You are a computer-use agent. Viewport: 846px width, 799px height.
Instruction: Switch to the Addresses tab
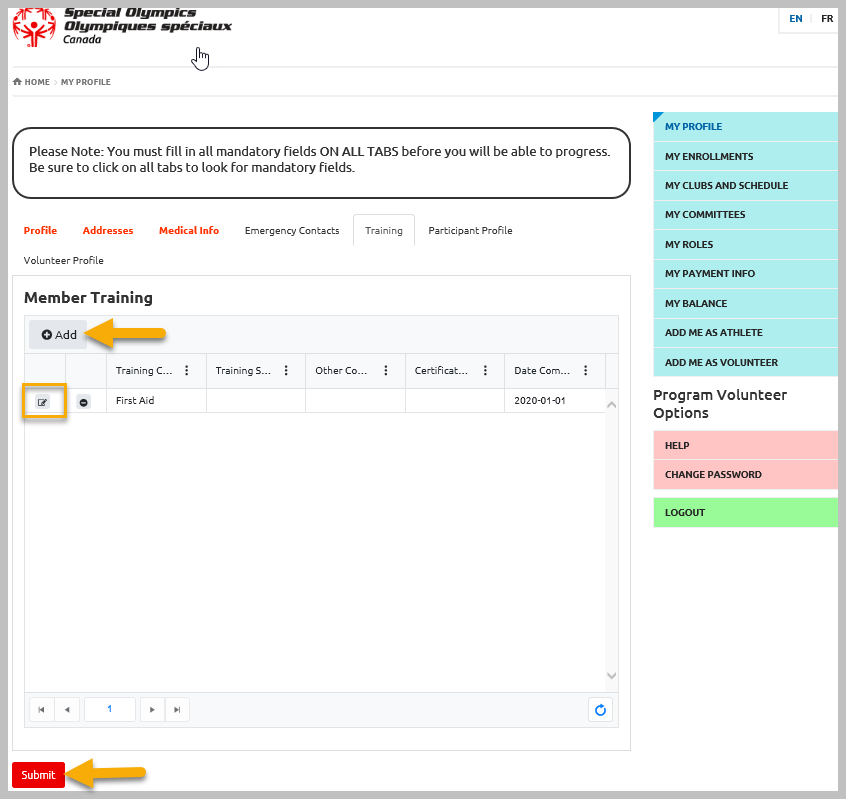pos(108,230)
